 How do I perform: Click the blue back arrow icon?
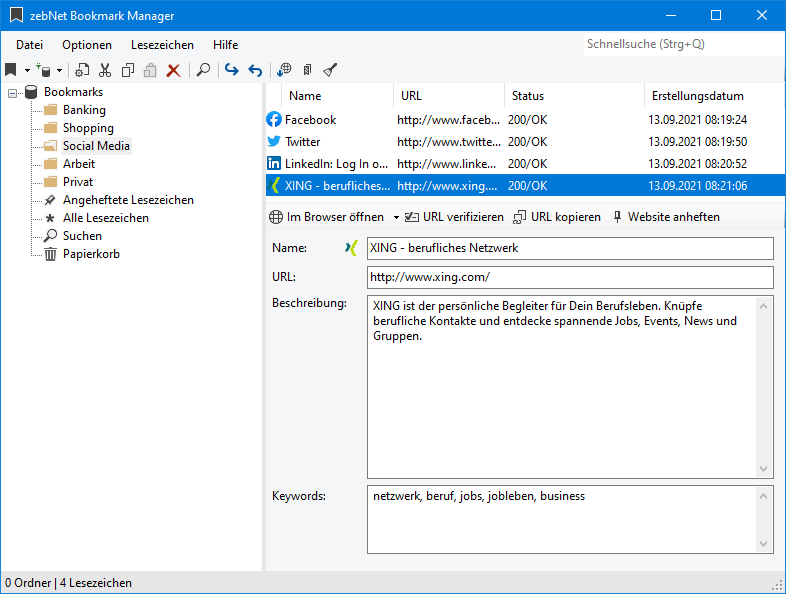[x=255, y=70]
